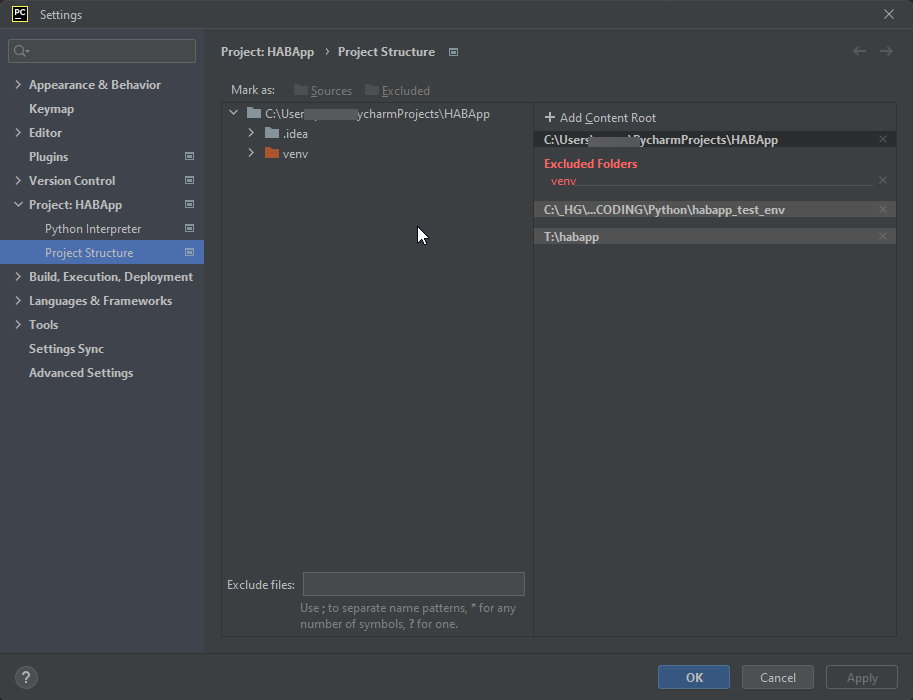Mark selected folder as Sources
913x700 pixels.
click(x=322, y=90)
